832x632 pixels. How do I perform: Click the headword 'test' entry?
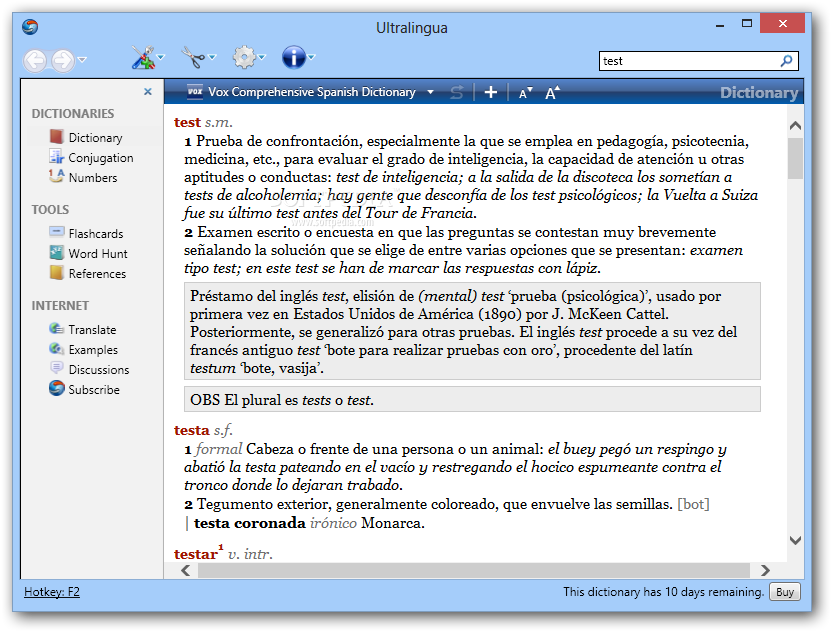pyautogui.click(x=187, y=123)
